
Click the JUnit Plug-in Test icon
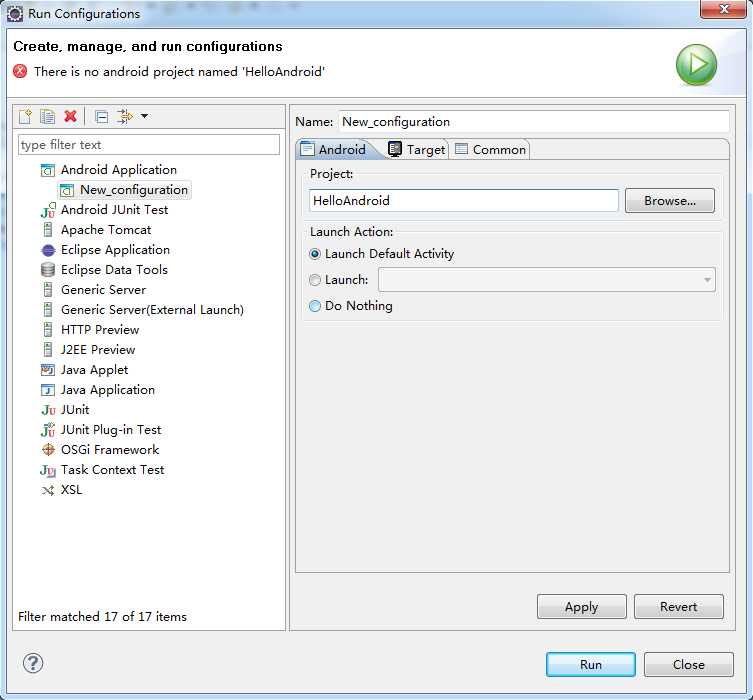[x=48, y=430]
